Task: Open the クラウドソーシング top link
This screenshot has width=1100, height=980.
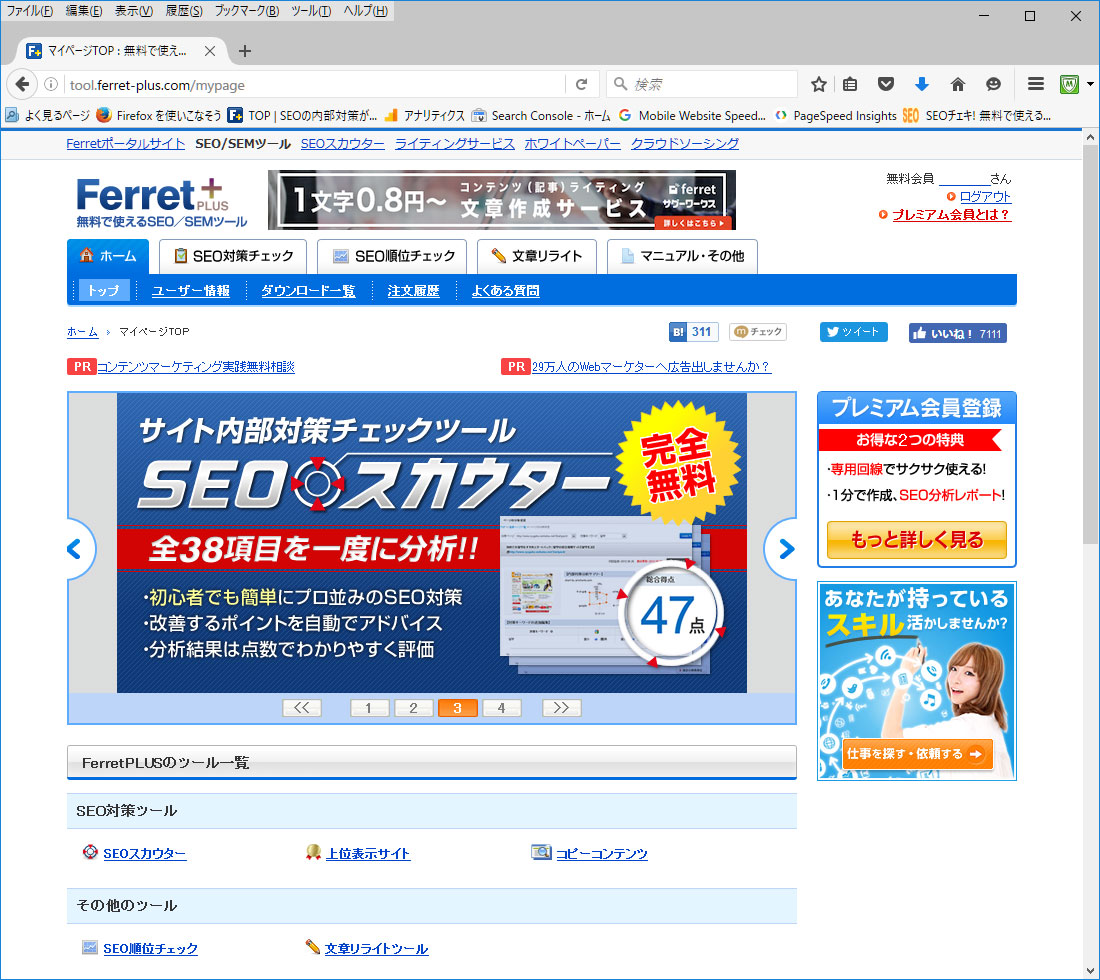Action: pyautogui.click(x=685, y=144)
